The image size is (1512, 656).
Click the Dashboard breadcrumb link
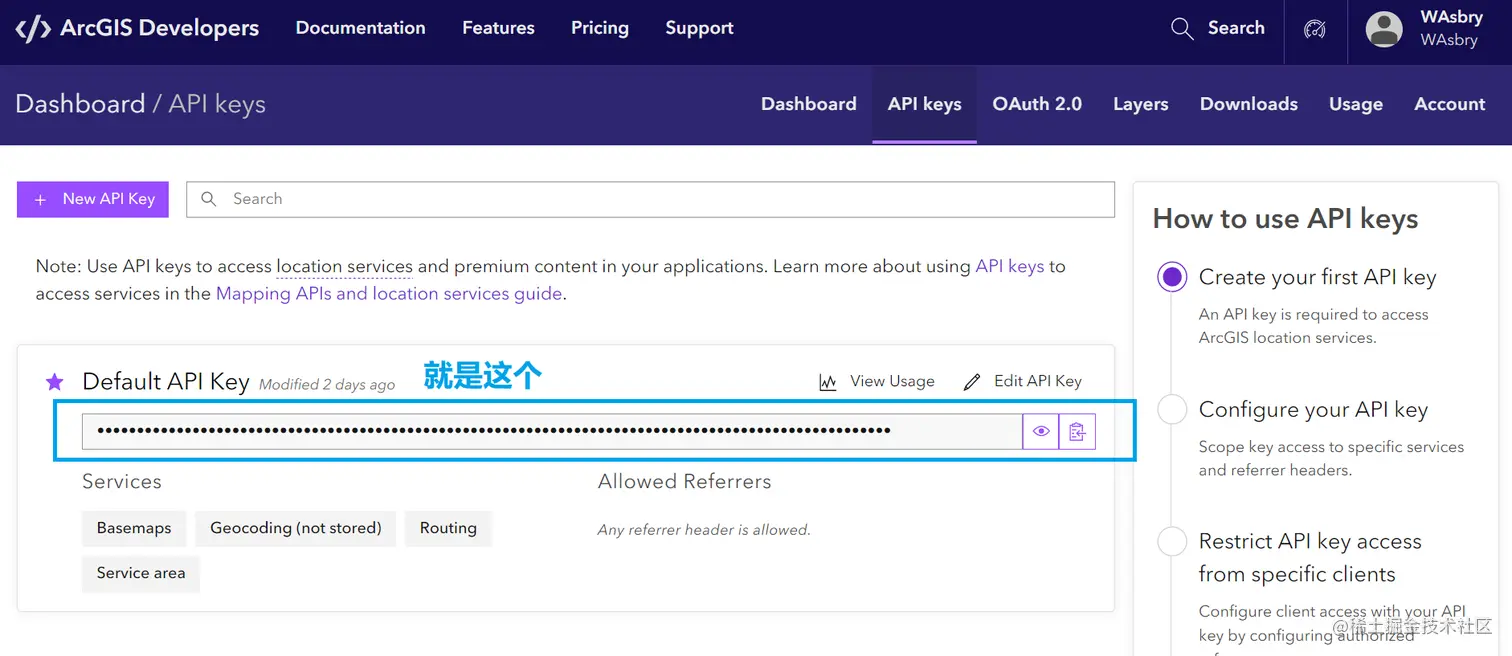pyautogui.click(x=80, y=104)
